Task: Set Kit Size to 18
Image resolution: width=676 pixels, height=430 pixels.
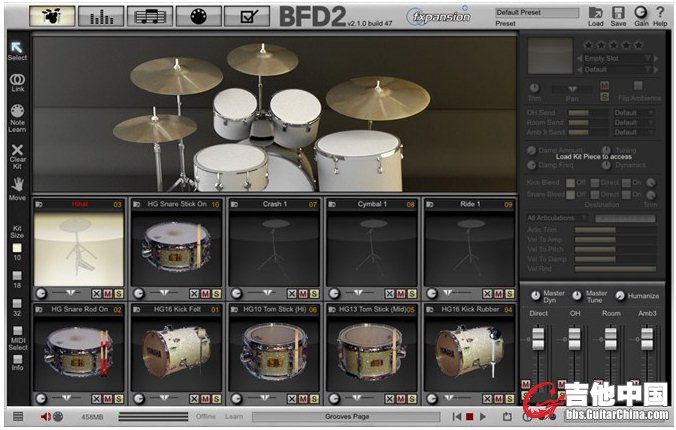Action: click(x=17, y=276)
